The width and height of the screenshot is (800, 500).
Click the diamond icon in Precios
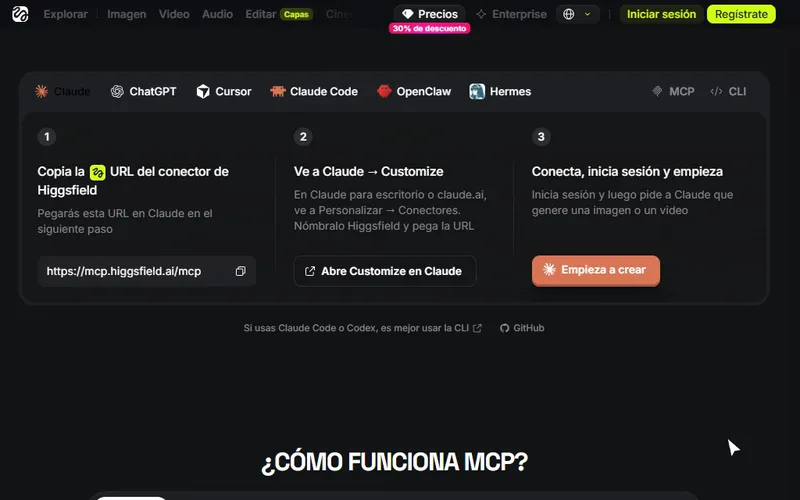pyautogui.click(x=407, y=14)
